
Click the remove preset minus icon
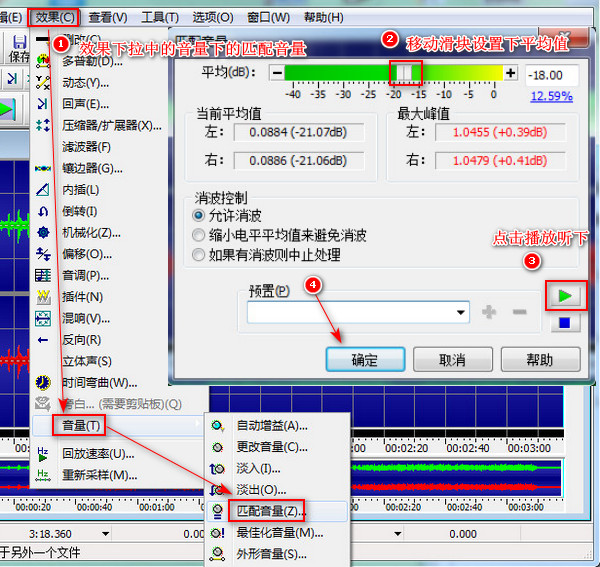(519, 312)
